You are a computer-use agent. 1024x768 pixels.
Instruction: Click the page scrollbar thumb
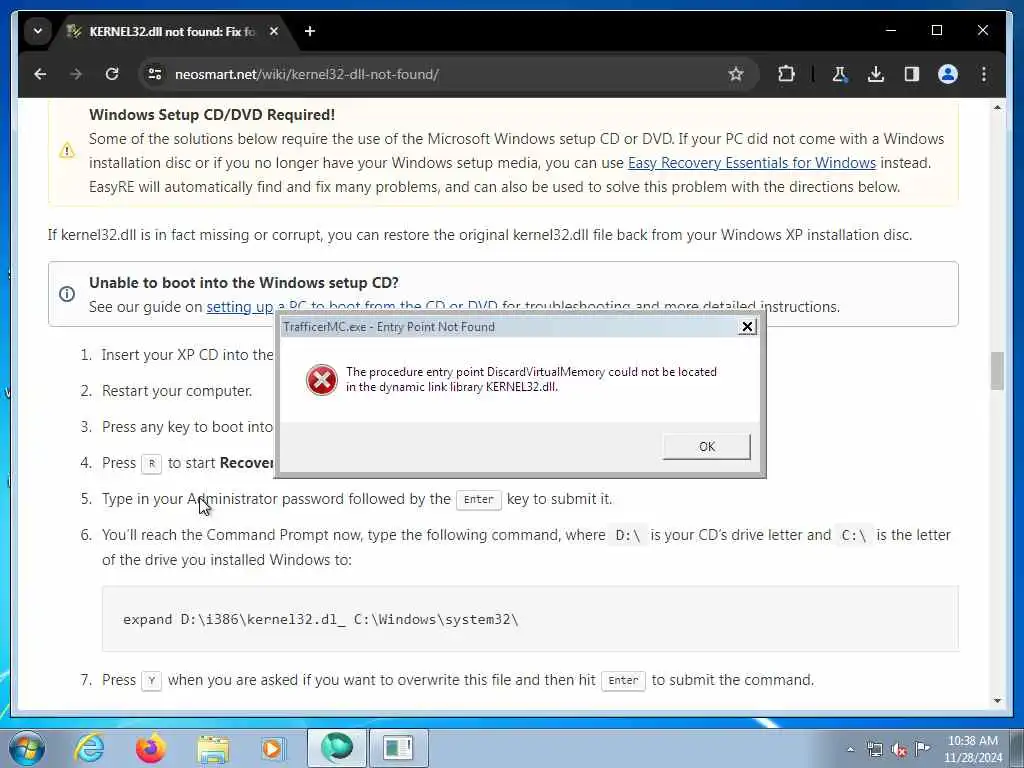coord(997,371)
